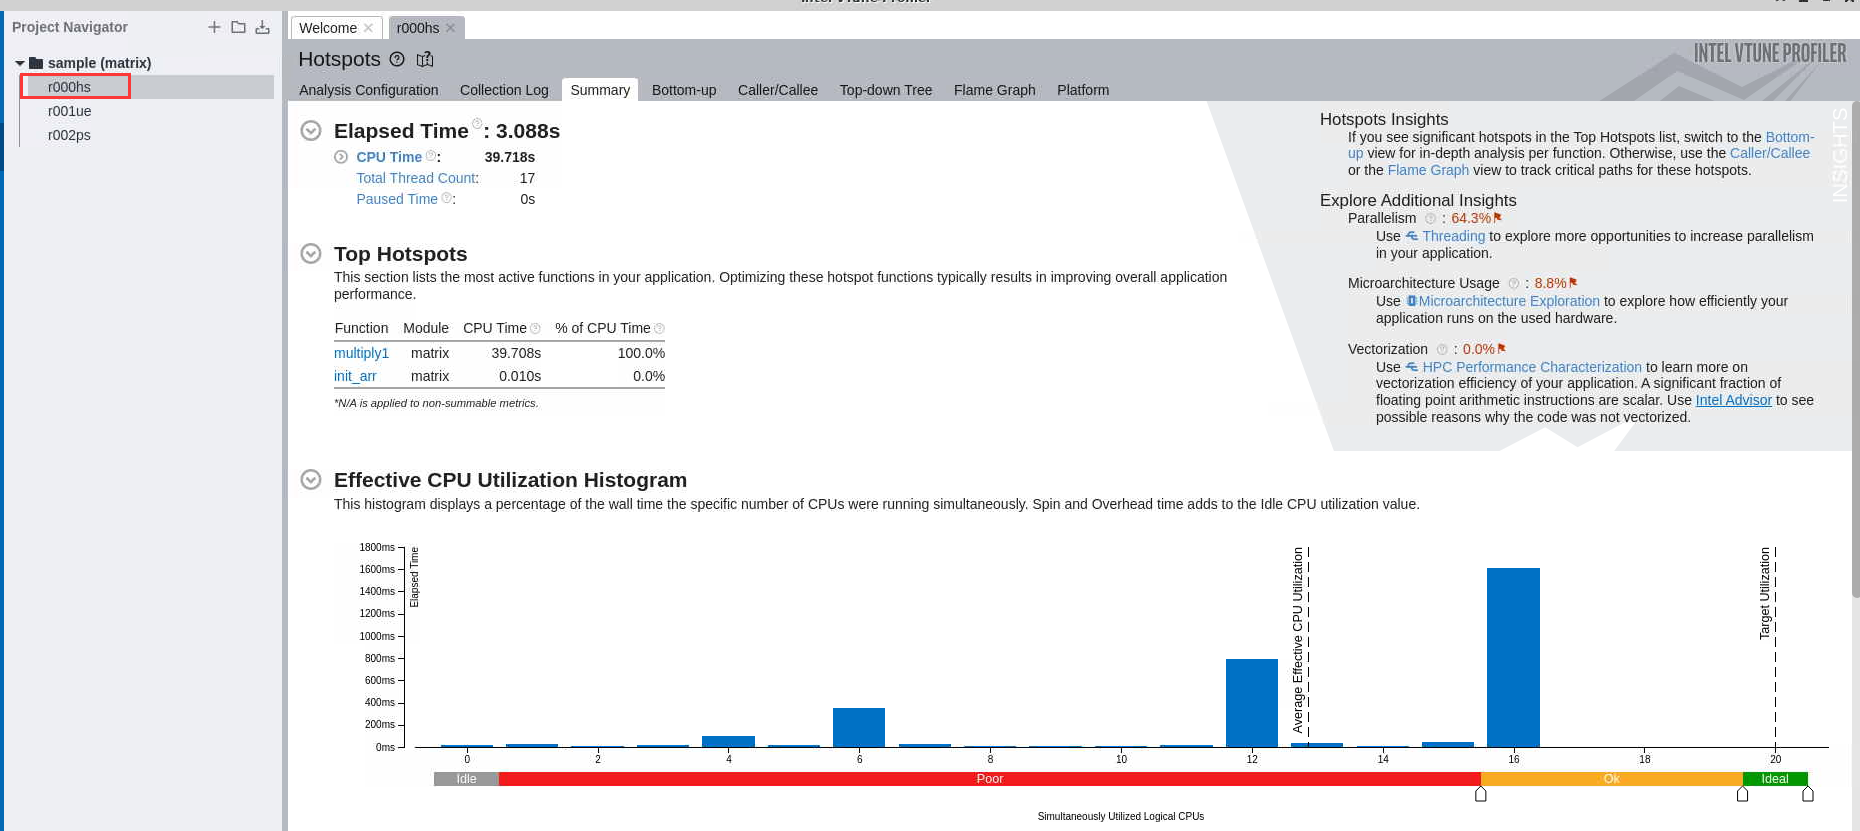The width and height of the screenshot is (1860, 831).
Task: Open the Intel Advisor link
Action: [1733, 400]
